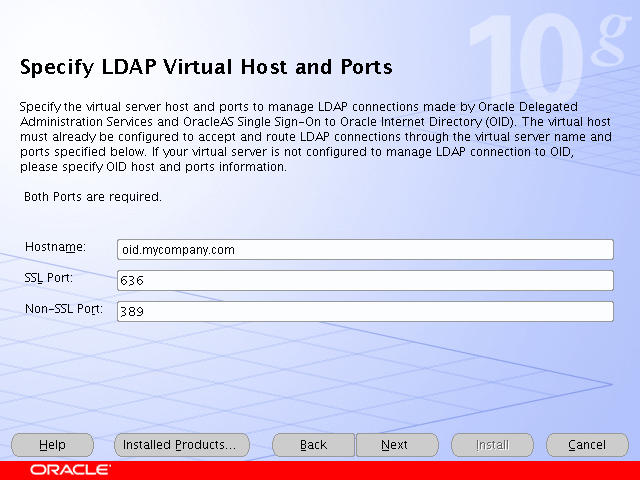Click the 'Hostname:' label
The image size is (640, 480).
56,247
